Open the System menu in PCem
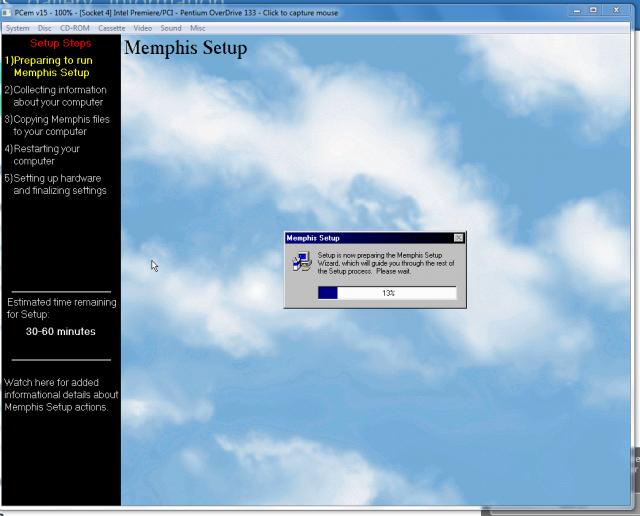Viewport: 640px width, 516px height. click(18, 28)
